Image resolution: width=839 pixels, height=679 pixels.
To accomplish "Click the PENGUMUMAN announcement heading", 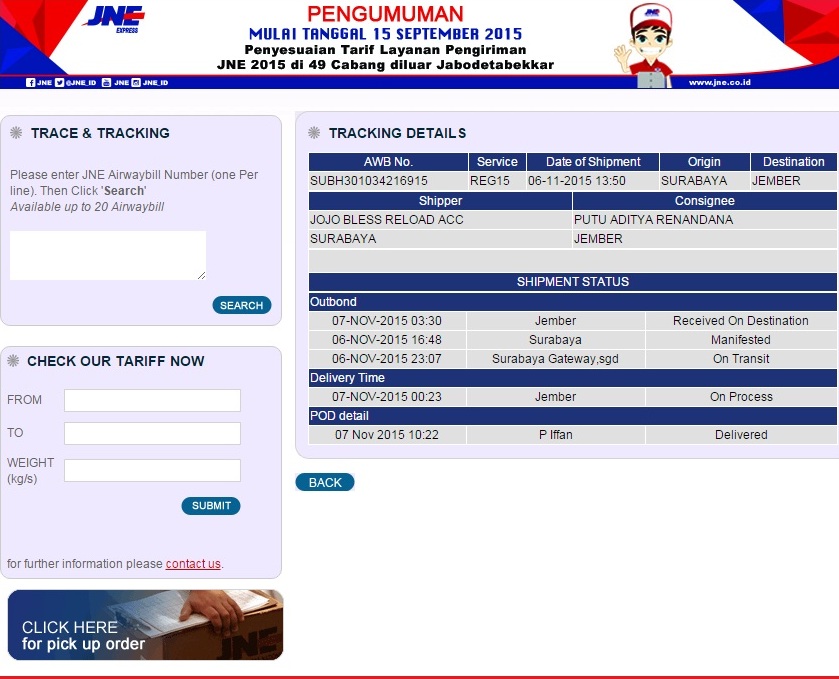I will [x=385, y=14].
